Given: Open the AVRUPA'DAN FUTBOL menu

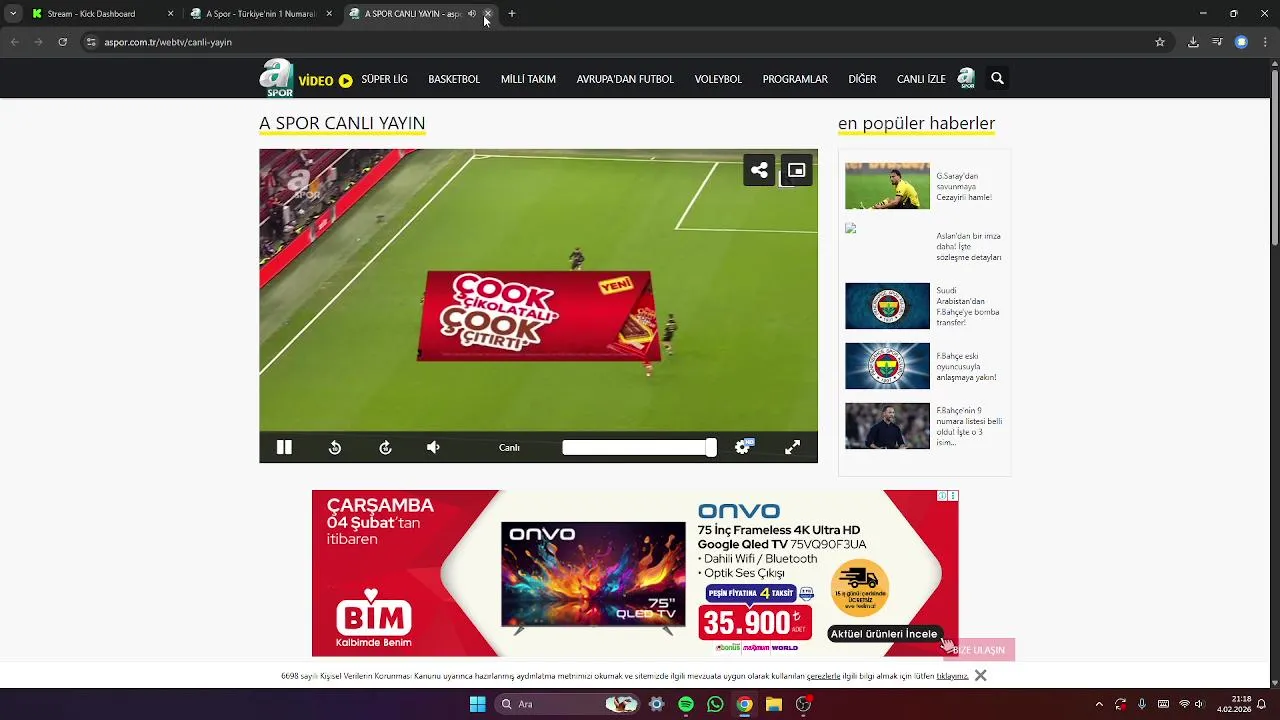Looking at the screenshot, I should click(625, 79).
